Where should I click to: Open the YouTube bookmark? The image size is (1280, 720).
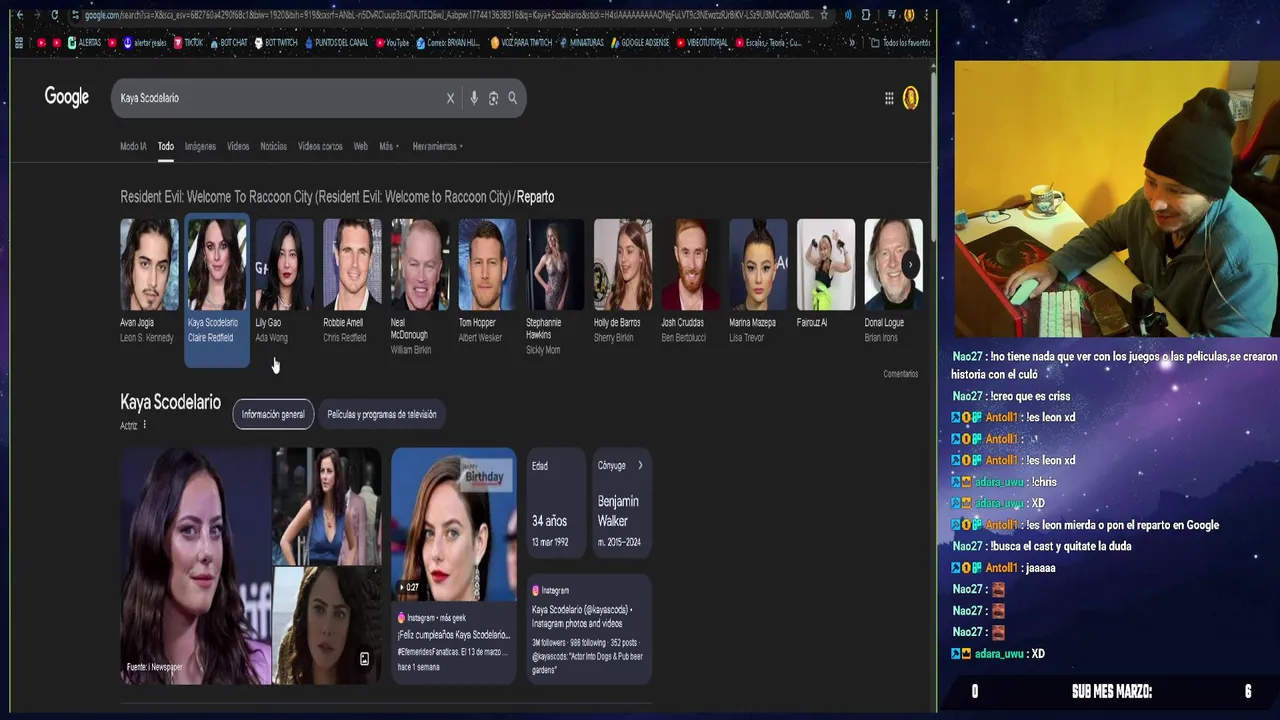(x=393, y=43)
